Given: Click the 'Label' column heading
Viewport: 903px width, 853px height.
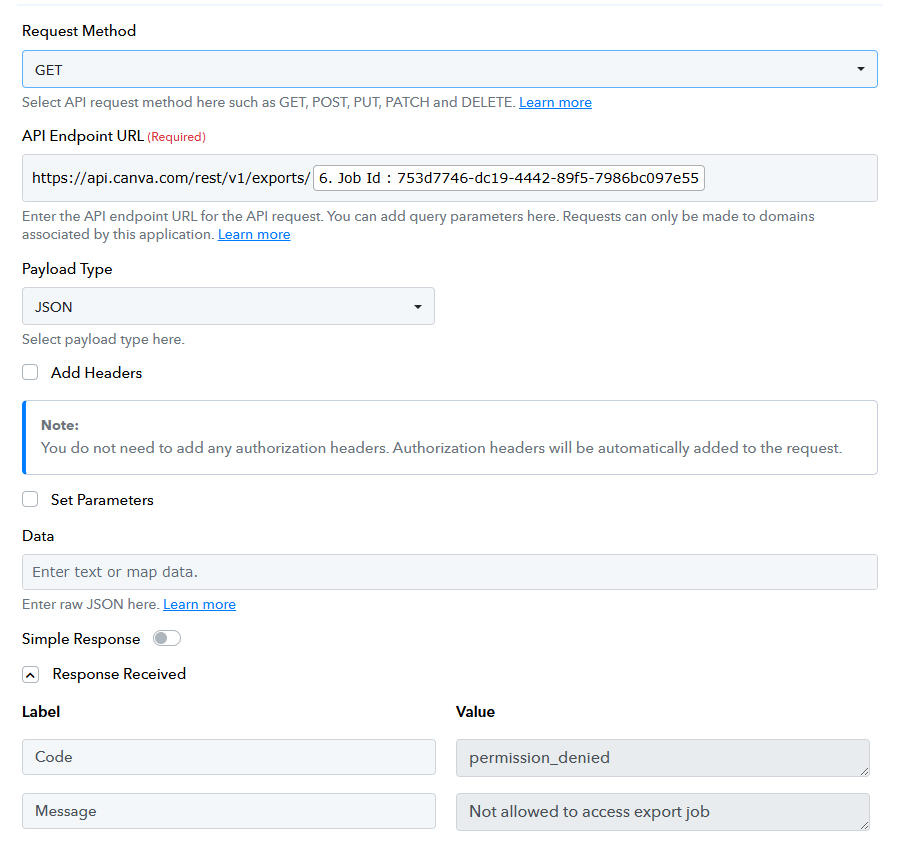Looking at the screenshot, I should [x=41, y=712].
